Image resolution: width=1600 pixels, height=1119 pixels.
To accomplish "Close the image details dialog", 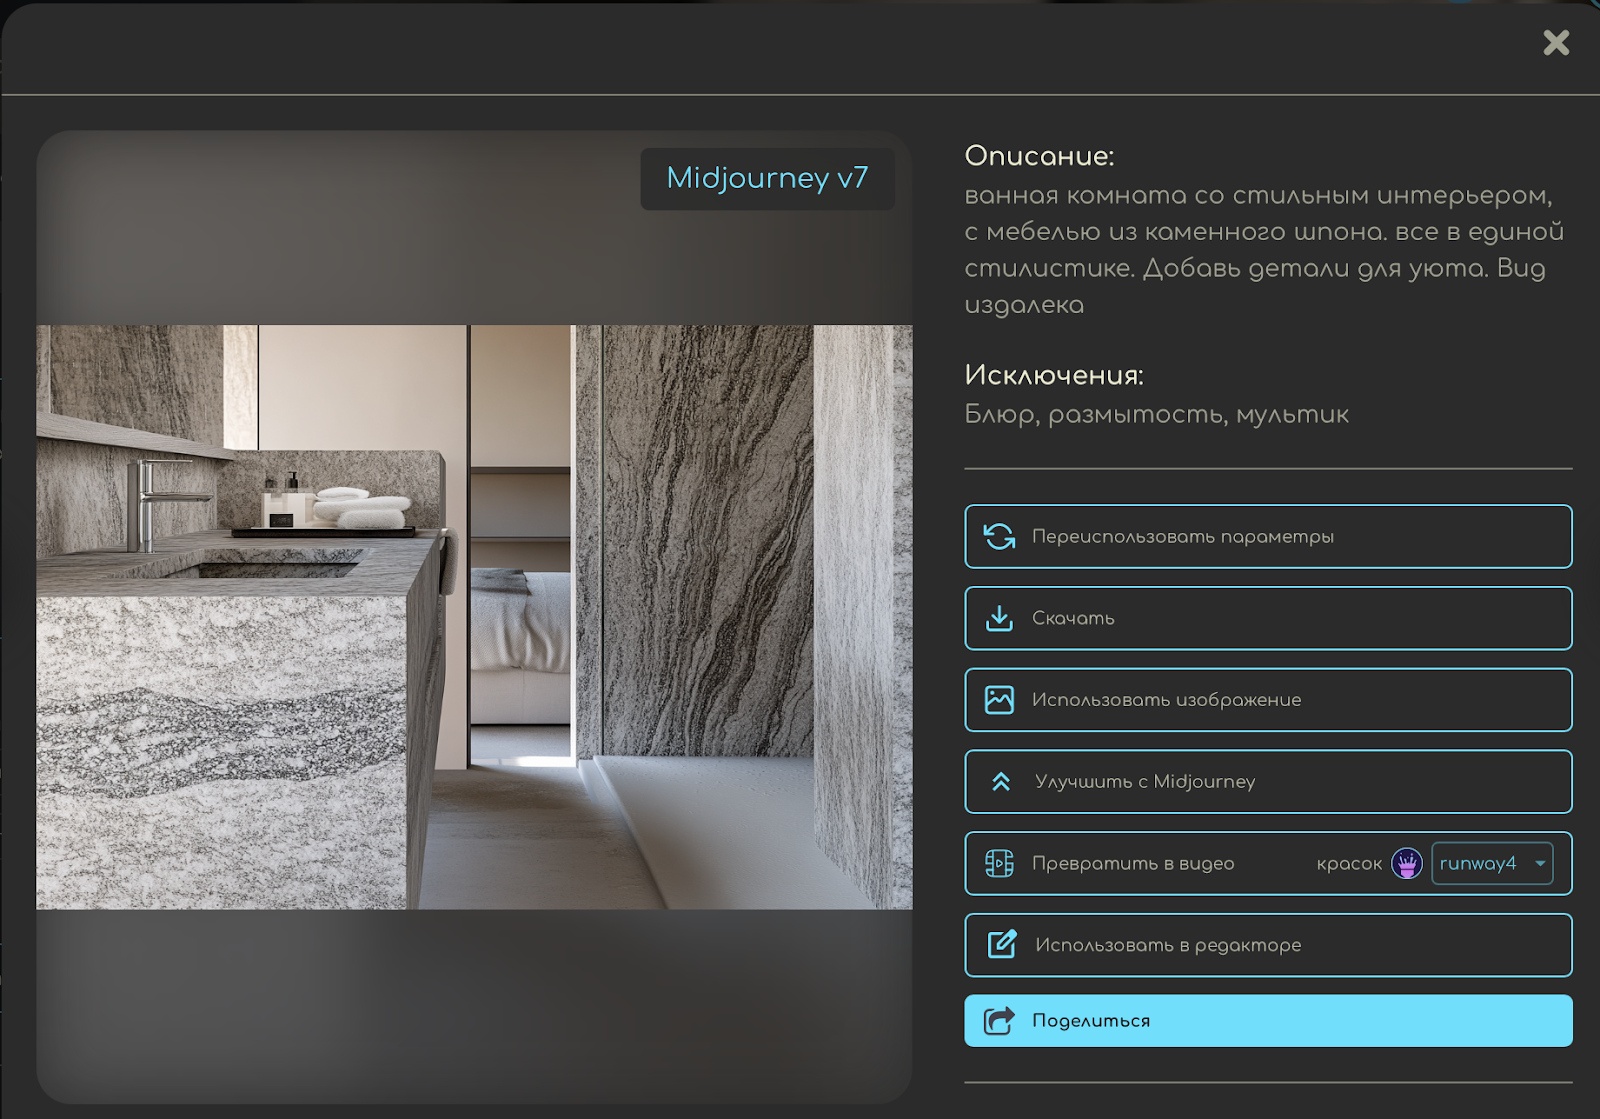I will (1555, 42).
